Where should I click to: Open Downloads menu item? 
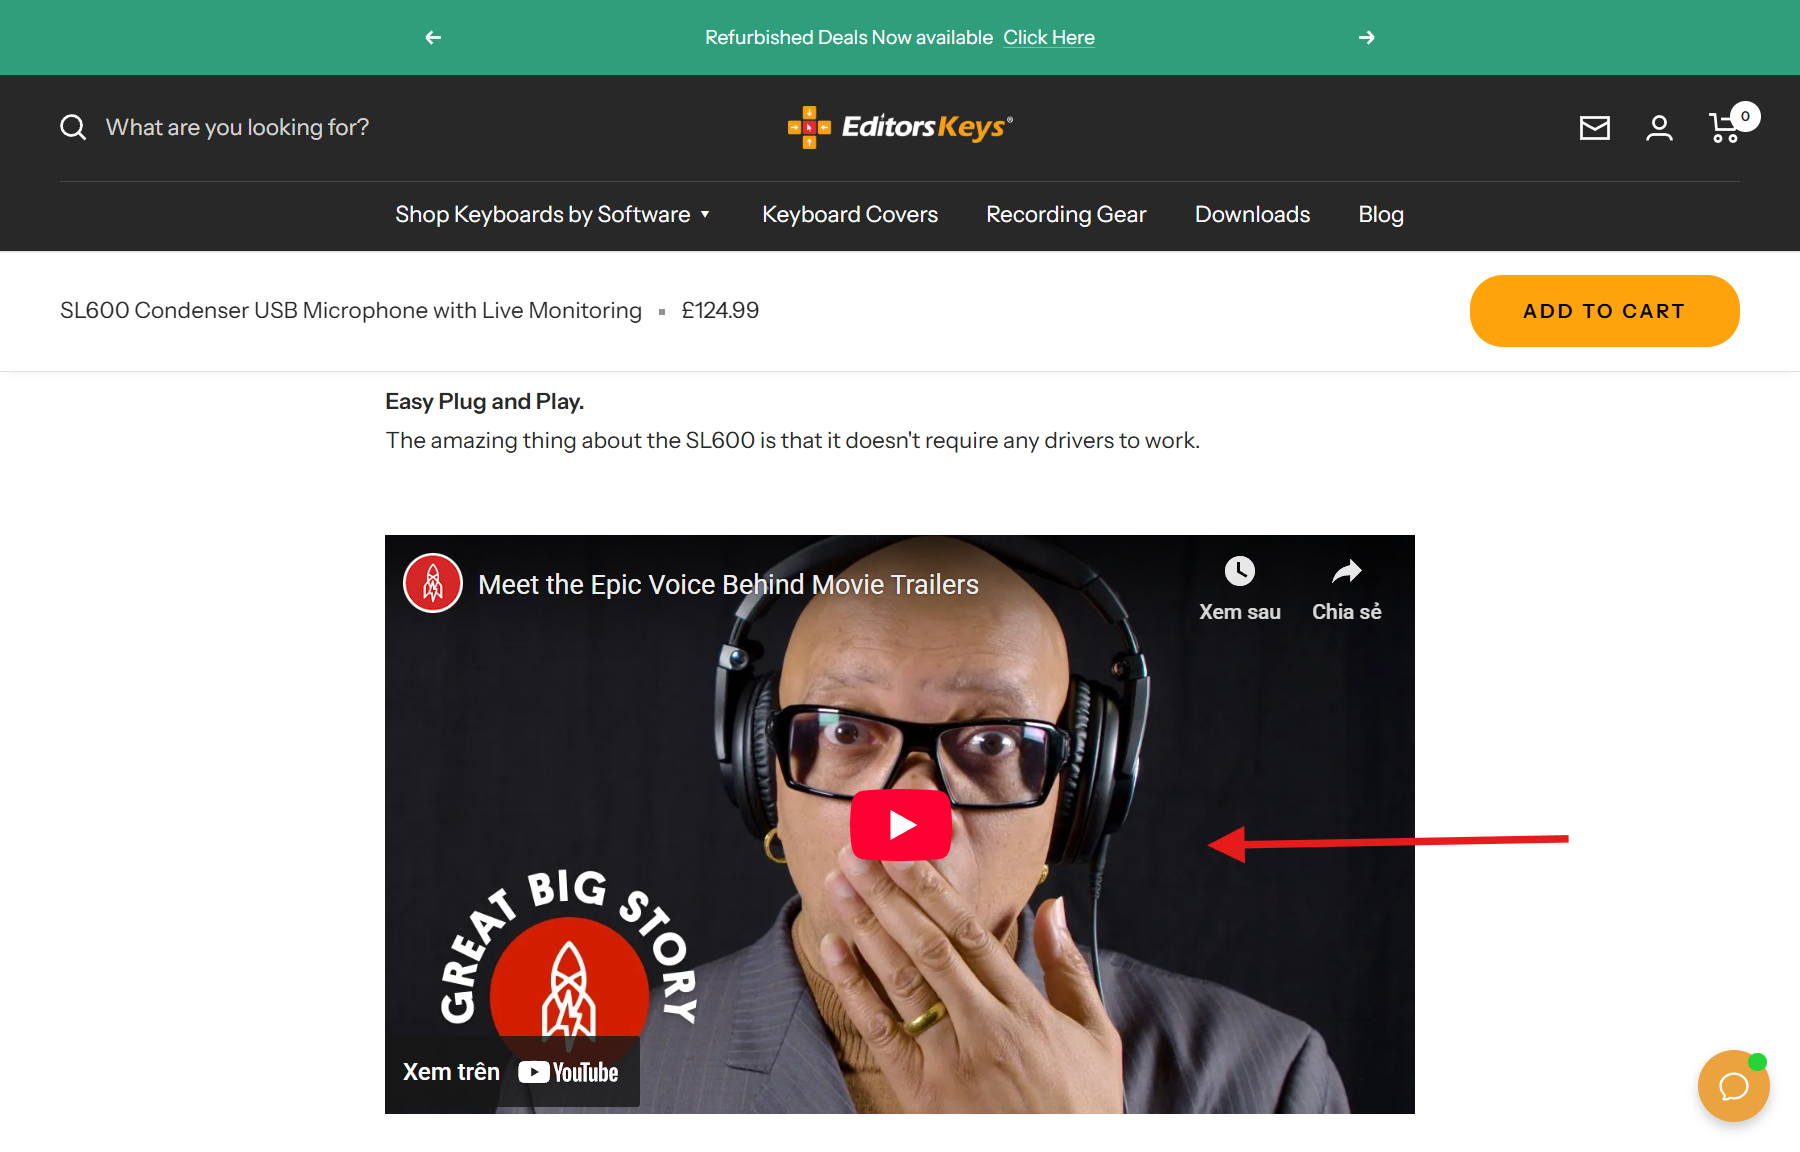1252,214
